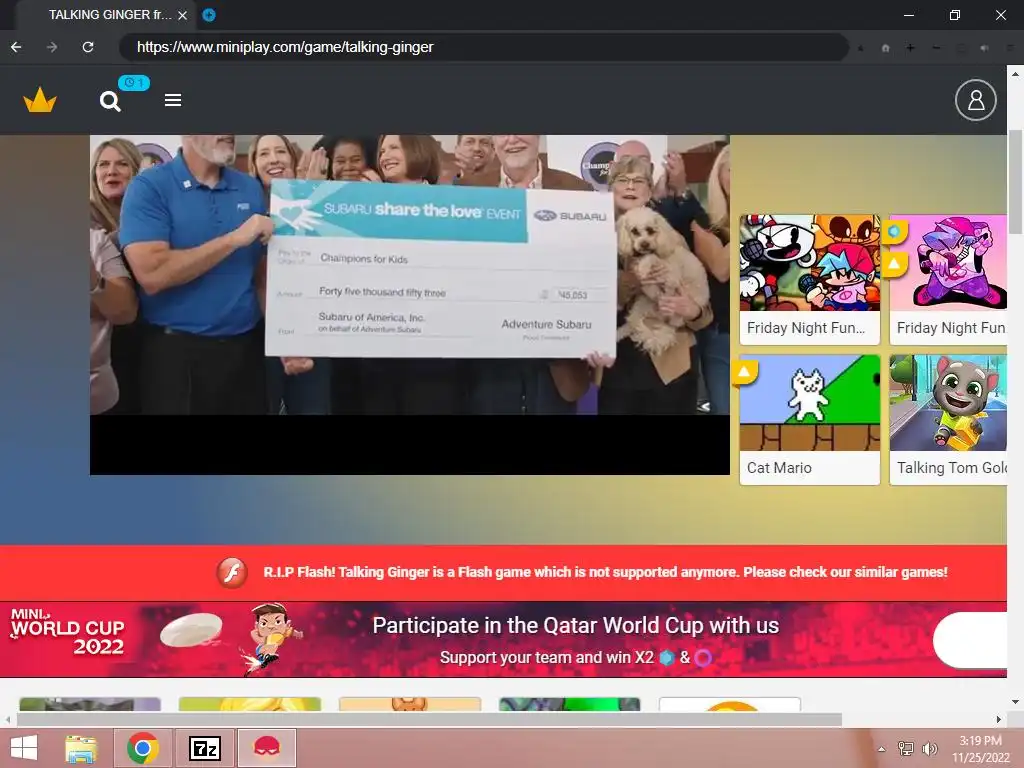The width and height of the screenshot is (1024, 768).
Task: Switch to Google Chrome in taskbar
Action: point(143,748)
